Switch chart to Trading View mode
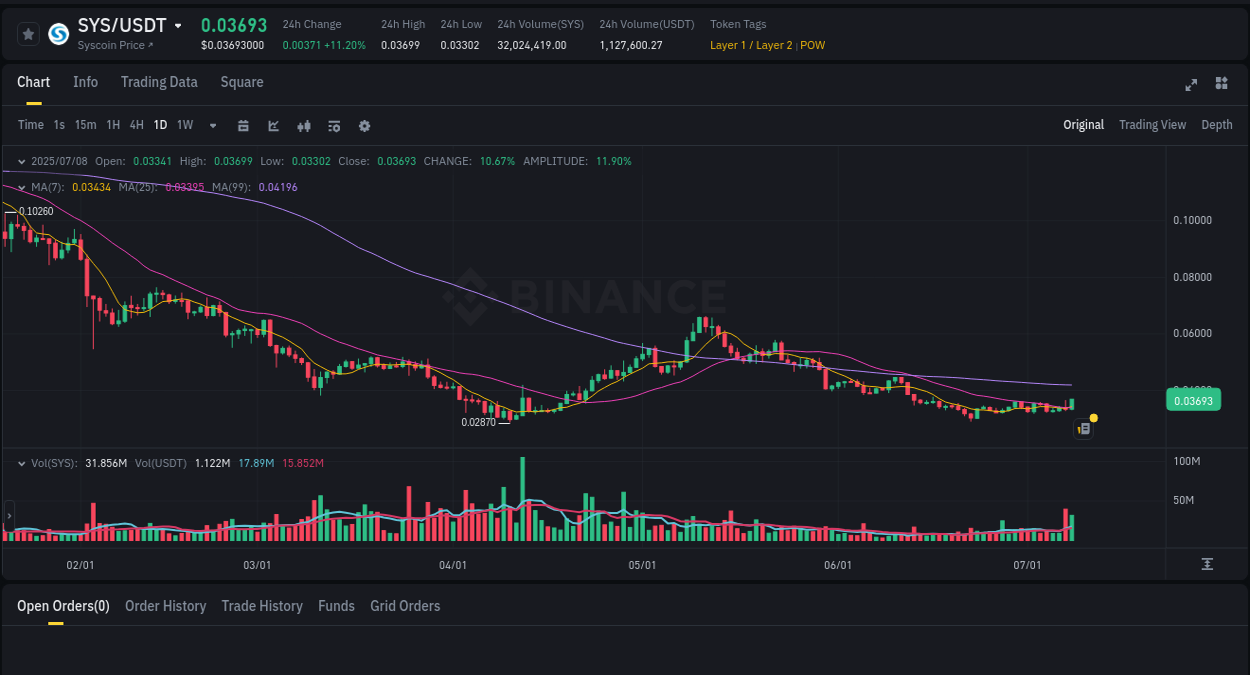This screenshot has width=1250, height=675. point(1152,125)
